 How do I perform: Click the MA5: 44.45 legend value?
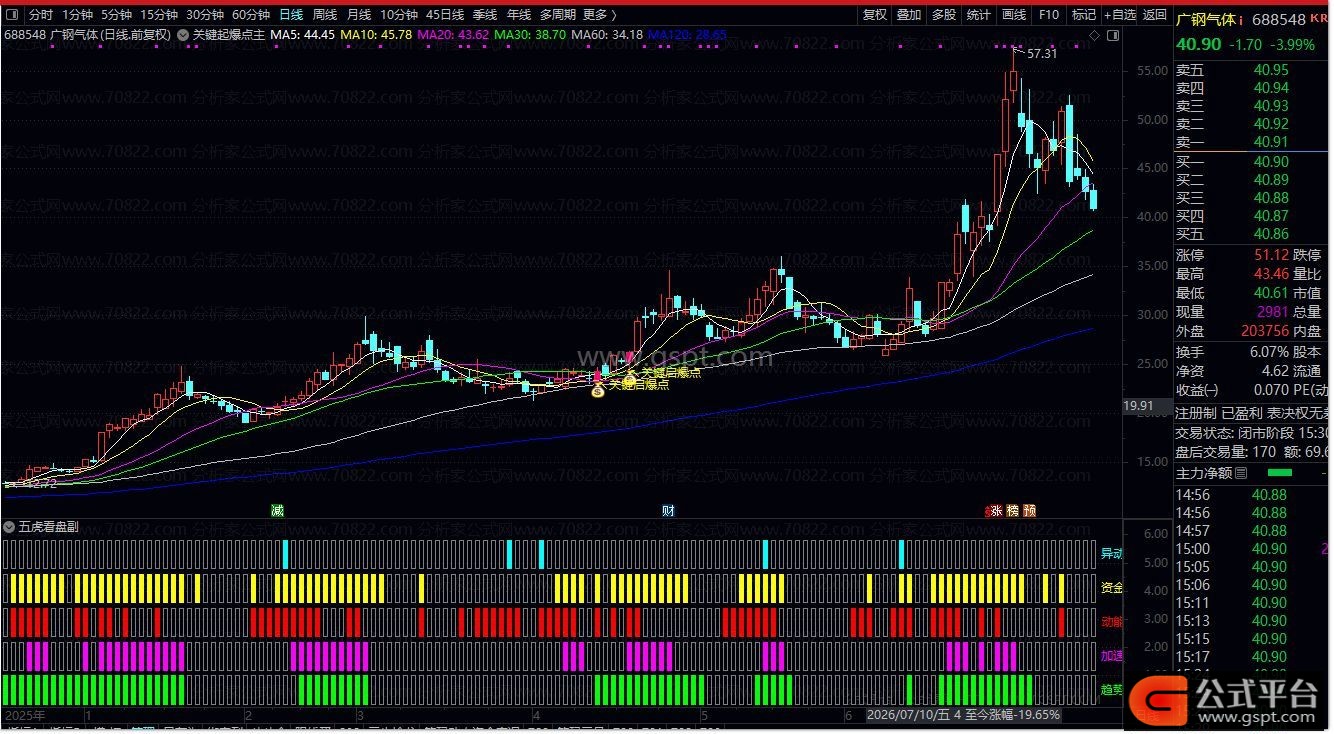tap(302, 35)
